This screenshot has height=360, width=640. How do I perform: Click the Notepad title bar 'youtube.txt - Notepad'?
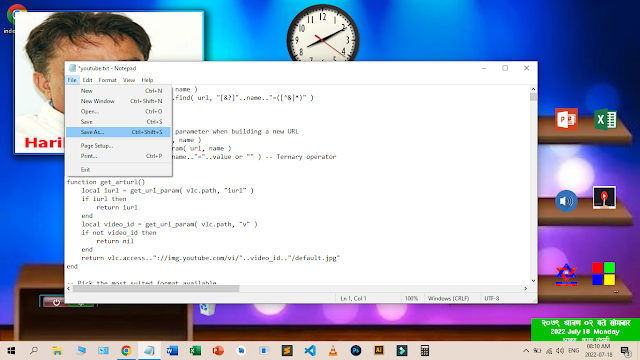point(107,68)
